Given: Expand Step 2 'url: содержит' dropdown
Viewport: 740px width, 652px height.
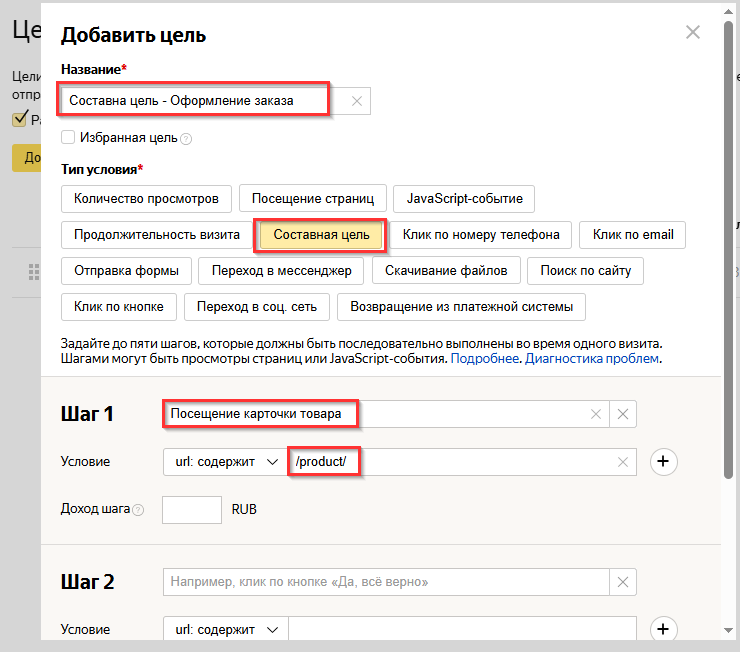Looking at the screenshot, I should (226, 629).
